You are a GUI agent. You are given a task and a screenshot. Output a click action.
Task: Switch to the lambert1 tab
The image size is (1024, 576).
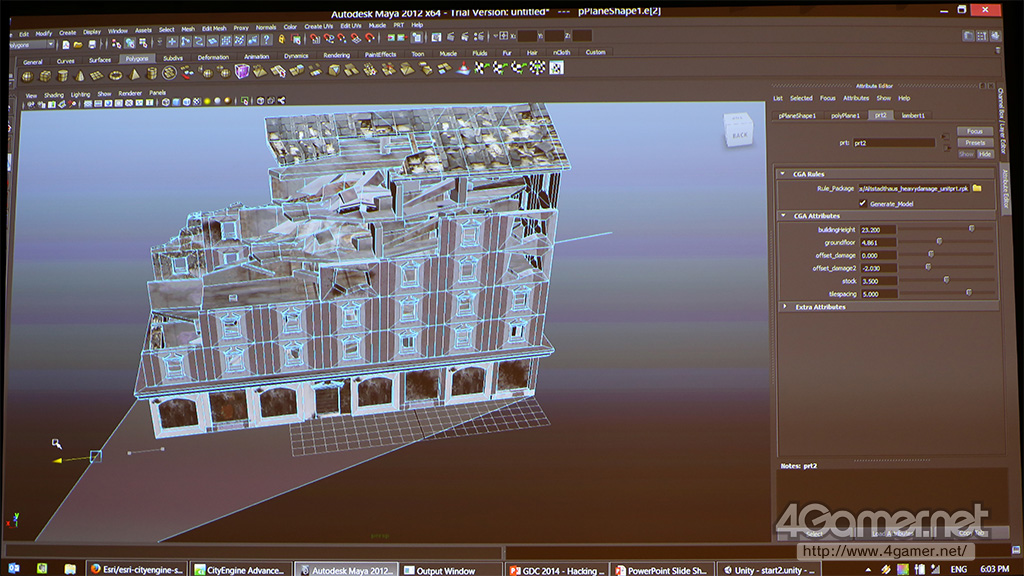point(913,116)
